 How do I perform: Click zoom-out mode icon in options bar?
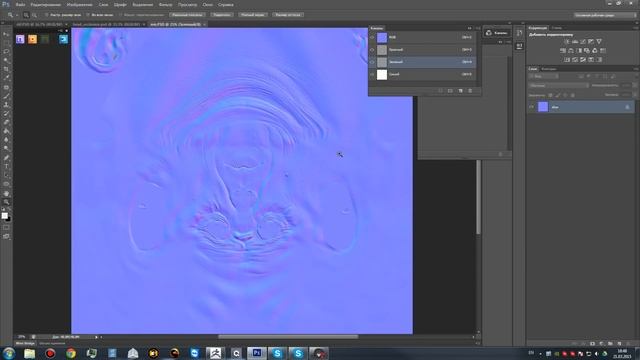pos(34,15)
